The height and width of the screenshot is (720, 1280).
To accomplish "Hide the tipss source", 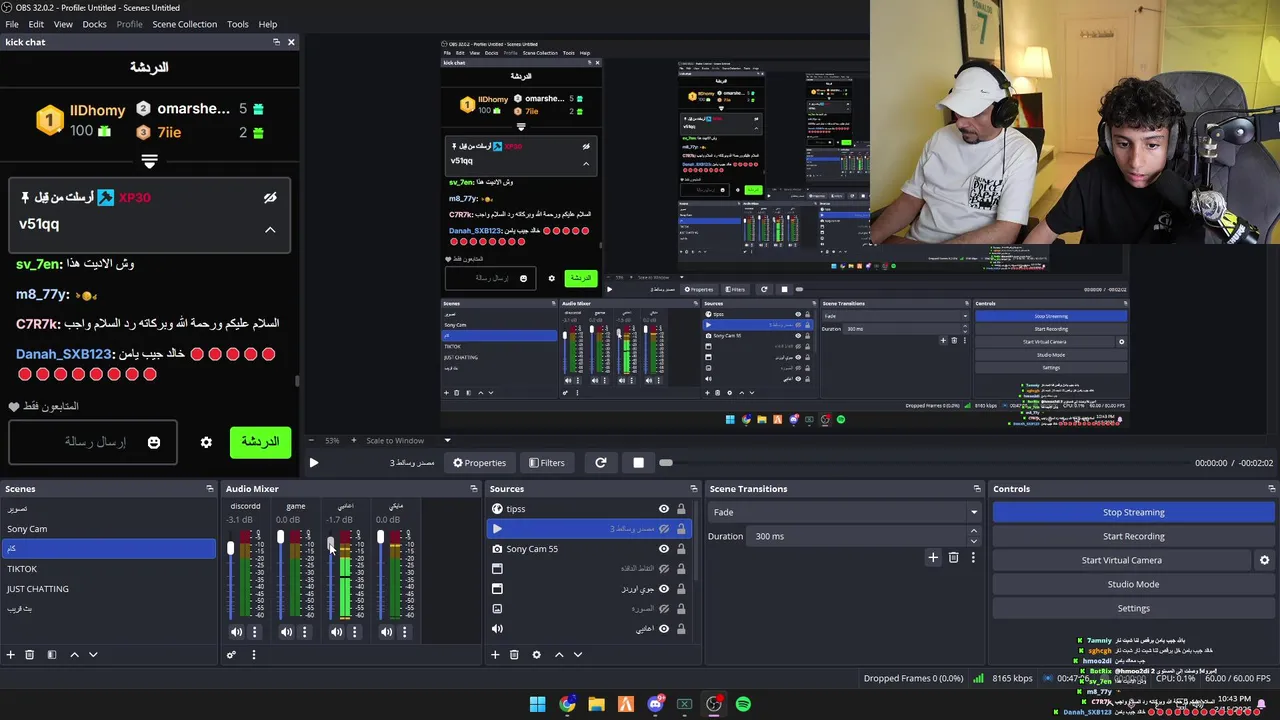I will (663, 509).
